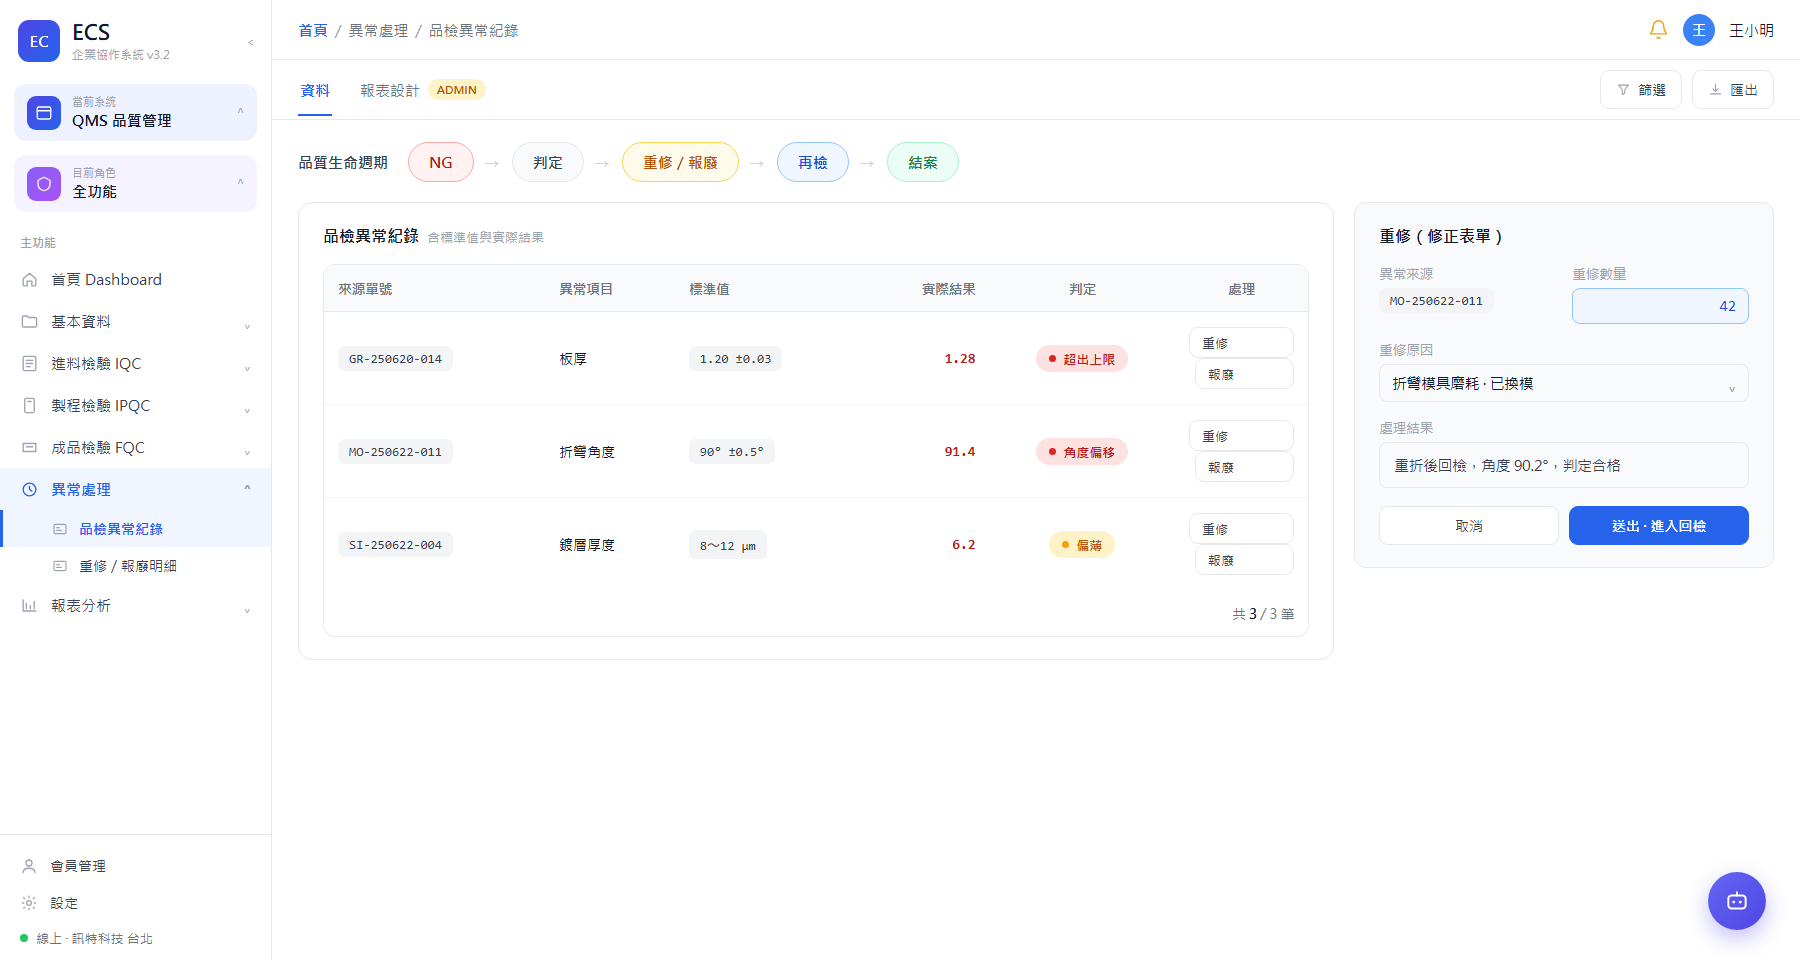Click the 來源單號 column header
Image resolution: width=1800 pixels, height=960 pixels.
click(x=365, y=289)
